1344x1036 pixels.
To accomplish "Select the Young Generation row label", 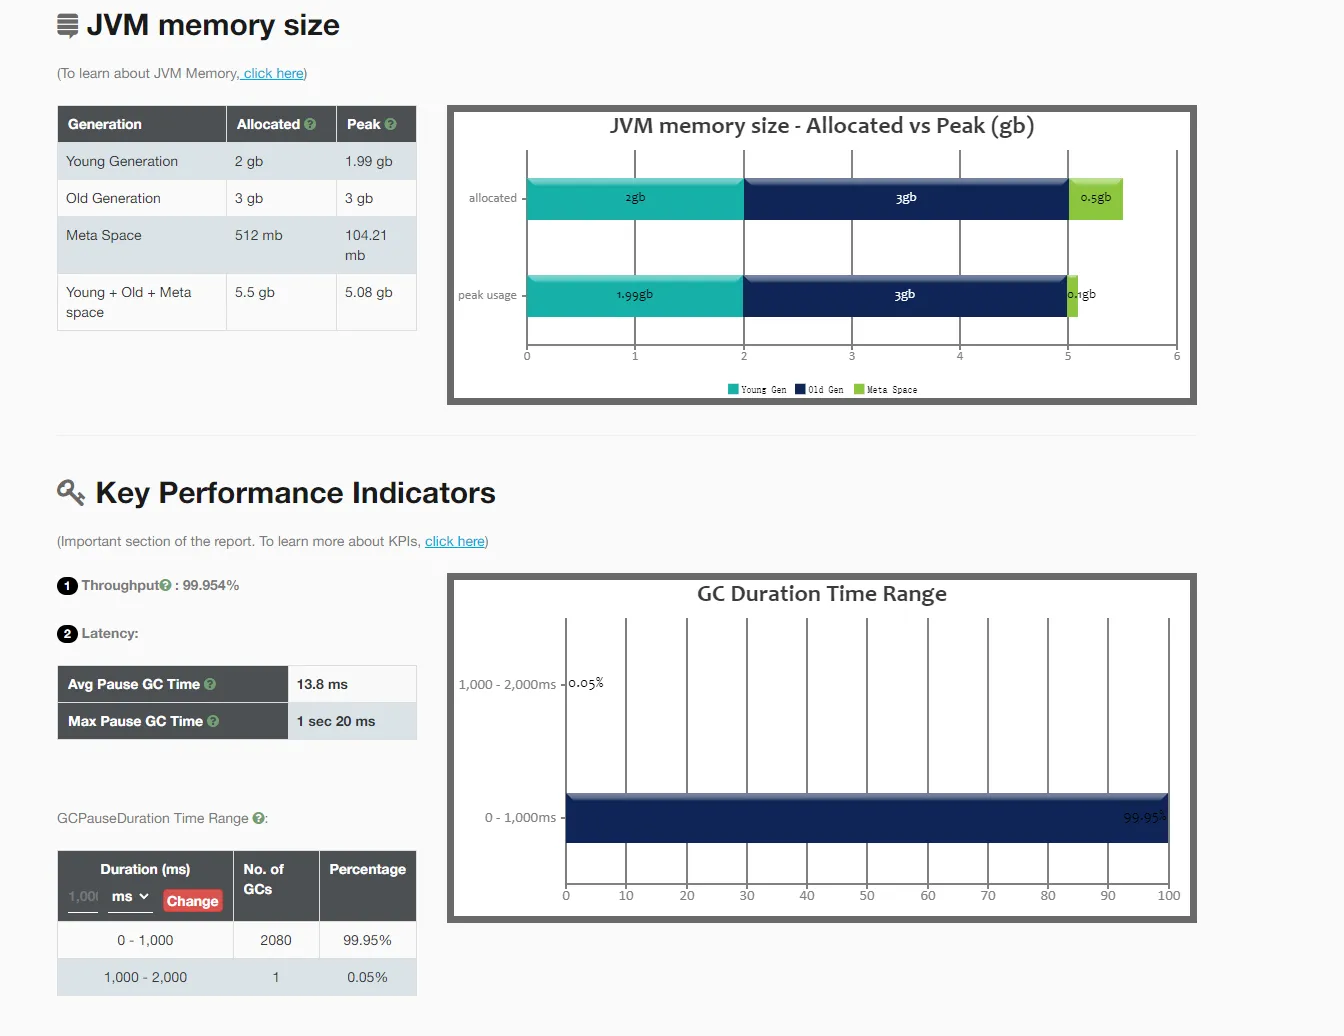I will click(122, 161).
